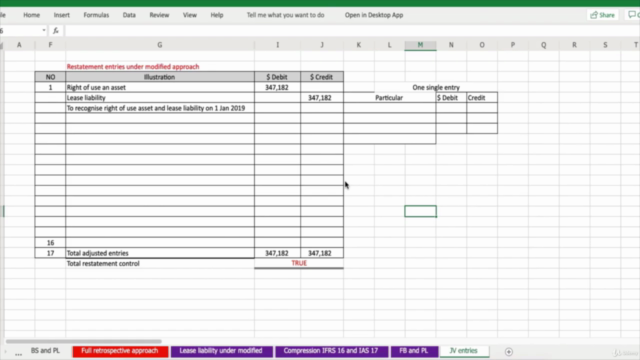
Task: Select the entry number 1 cell
Action: pos(50,87)
